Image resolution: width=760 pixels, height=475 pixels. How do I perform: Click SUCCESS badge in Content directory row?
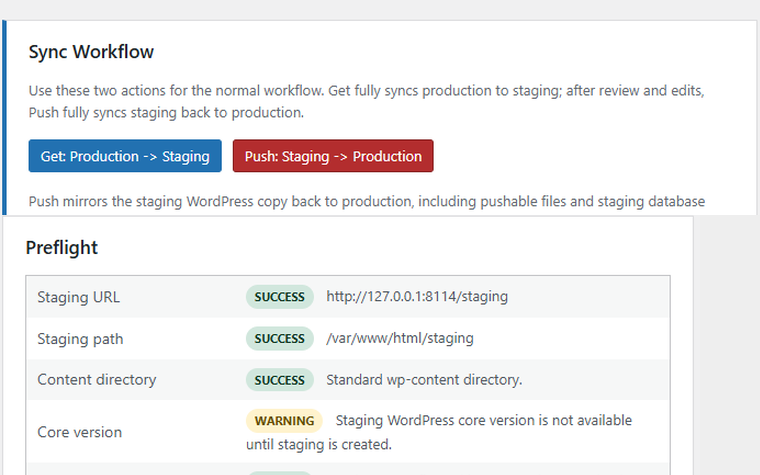pyautogui.click(x=280, y=380)
